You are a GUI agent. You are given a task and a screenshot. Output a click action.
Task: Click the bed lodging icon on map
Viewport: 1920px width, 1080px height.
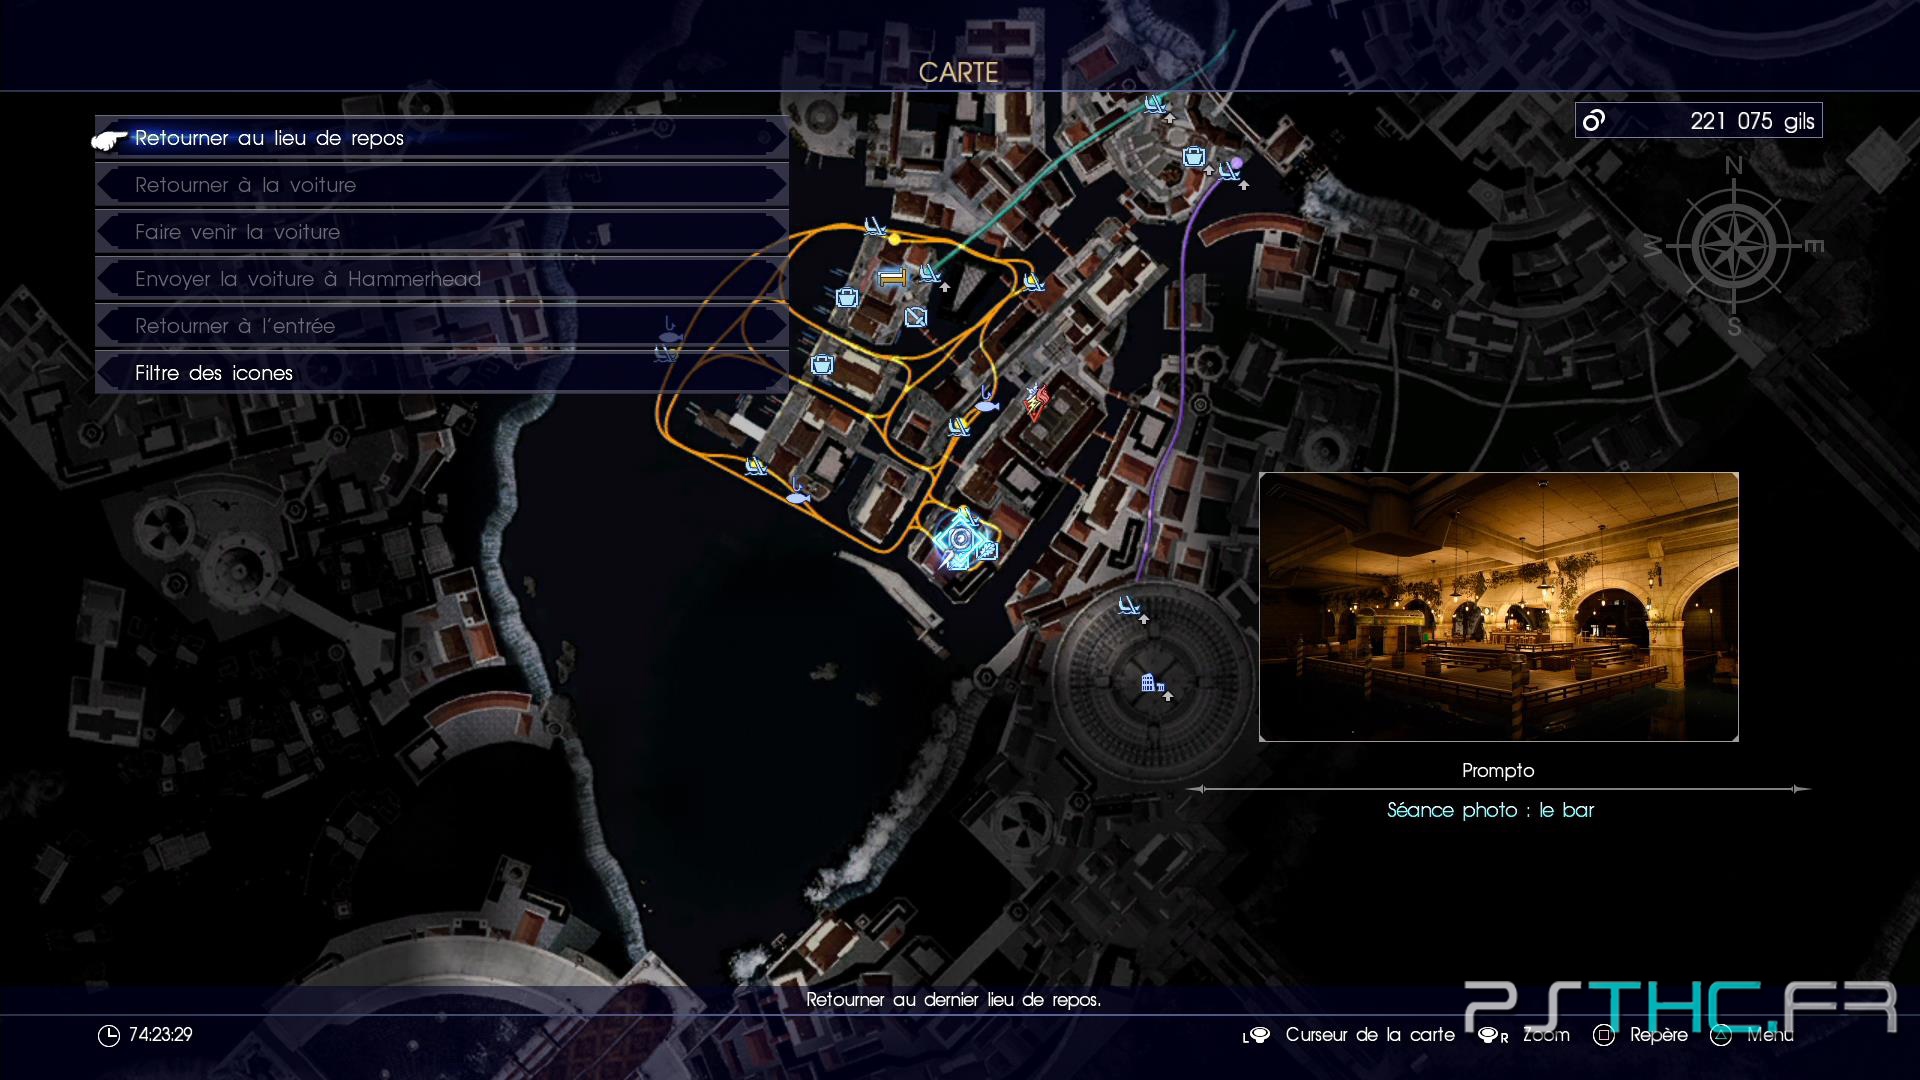[892, 277]
